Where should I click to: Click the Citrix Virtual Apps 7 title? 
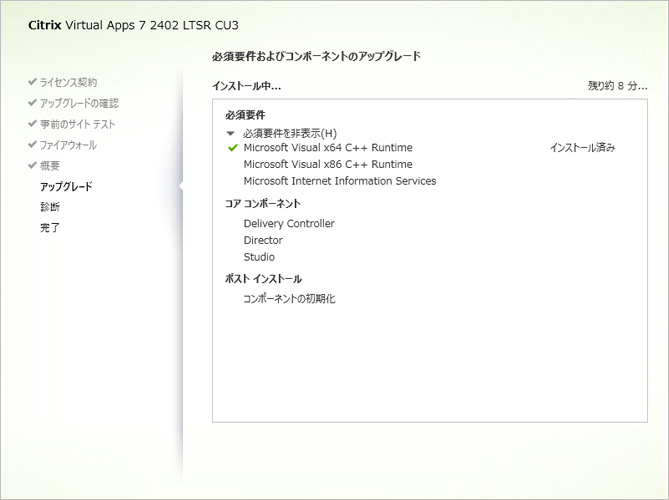point(133,24)
